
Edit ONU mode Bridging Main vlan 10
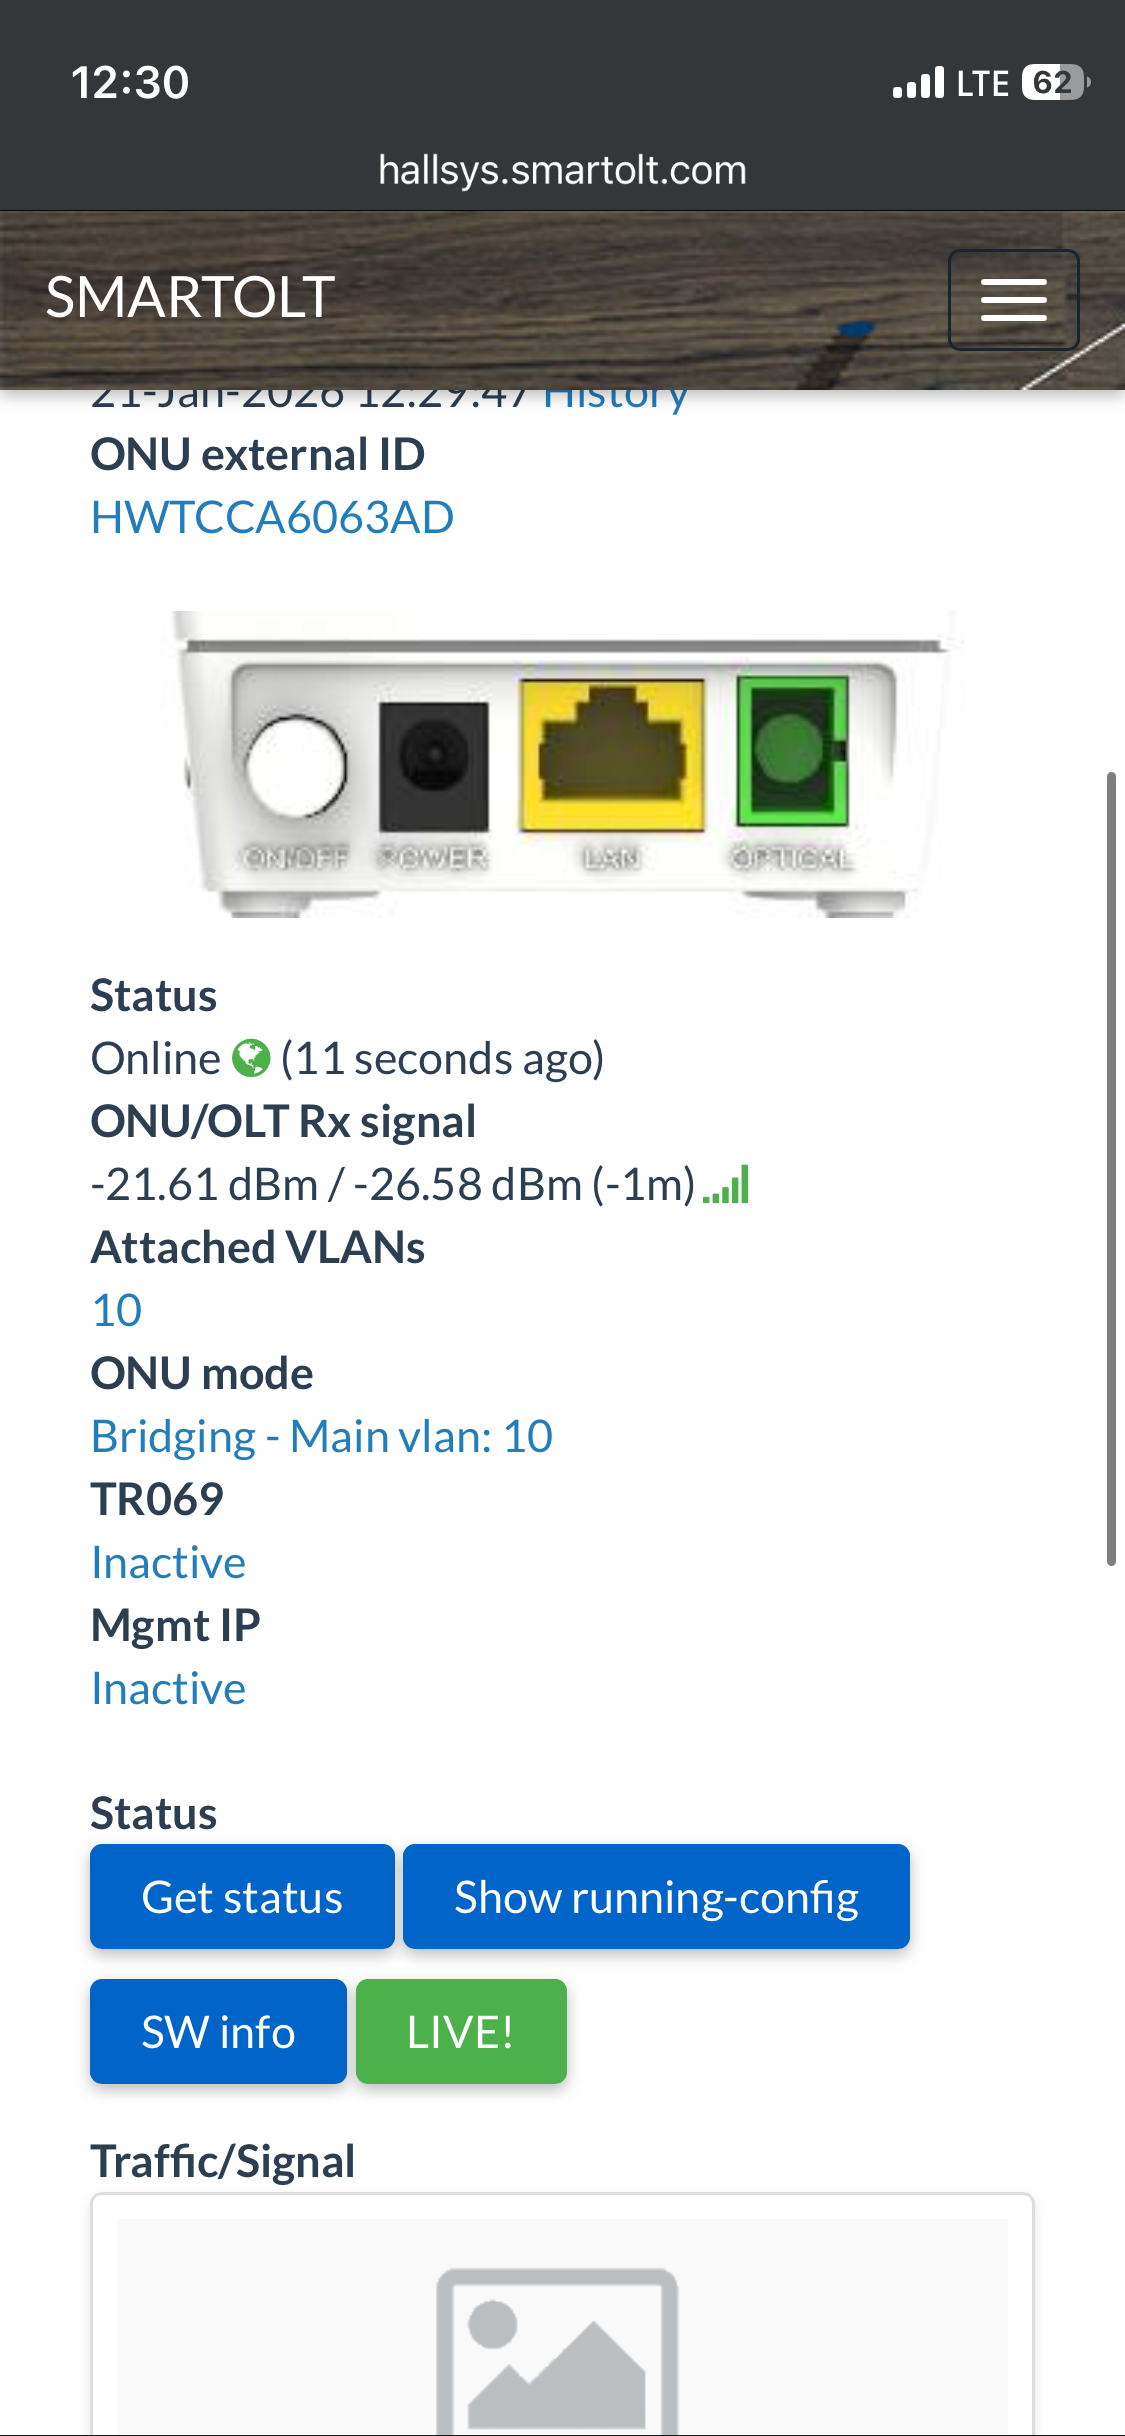click(322, 1437)
